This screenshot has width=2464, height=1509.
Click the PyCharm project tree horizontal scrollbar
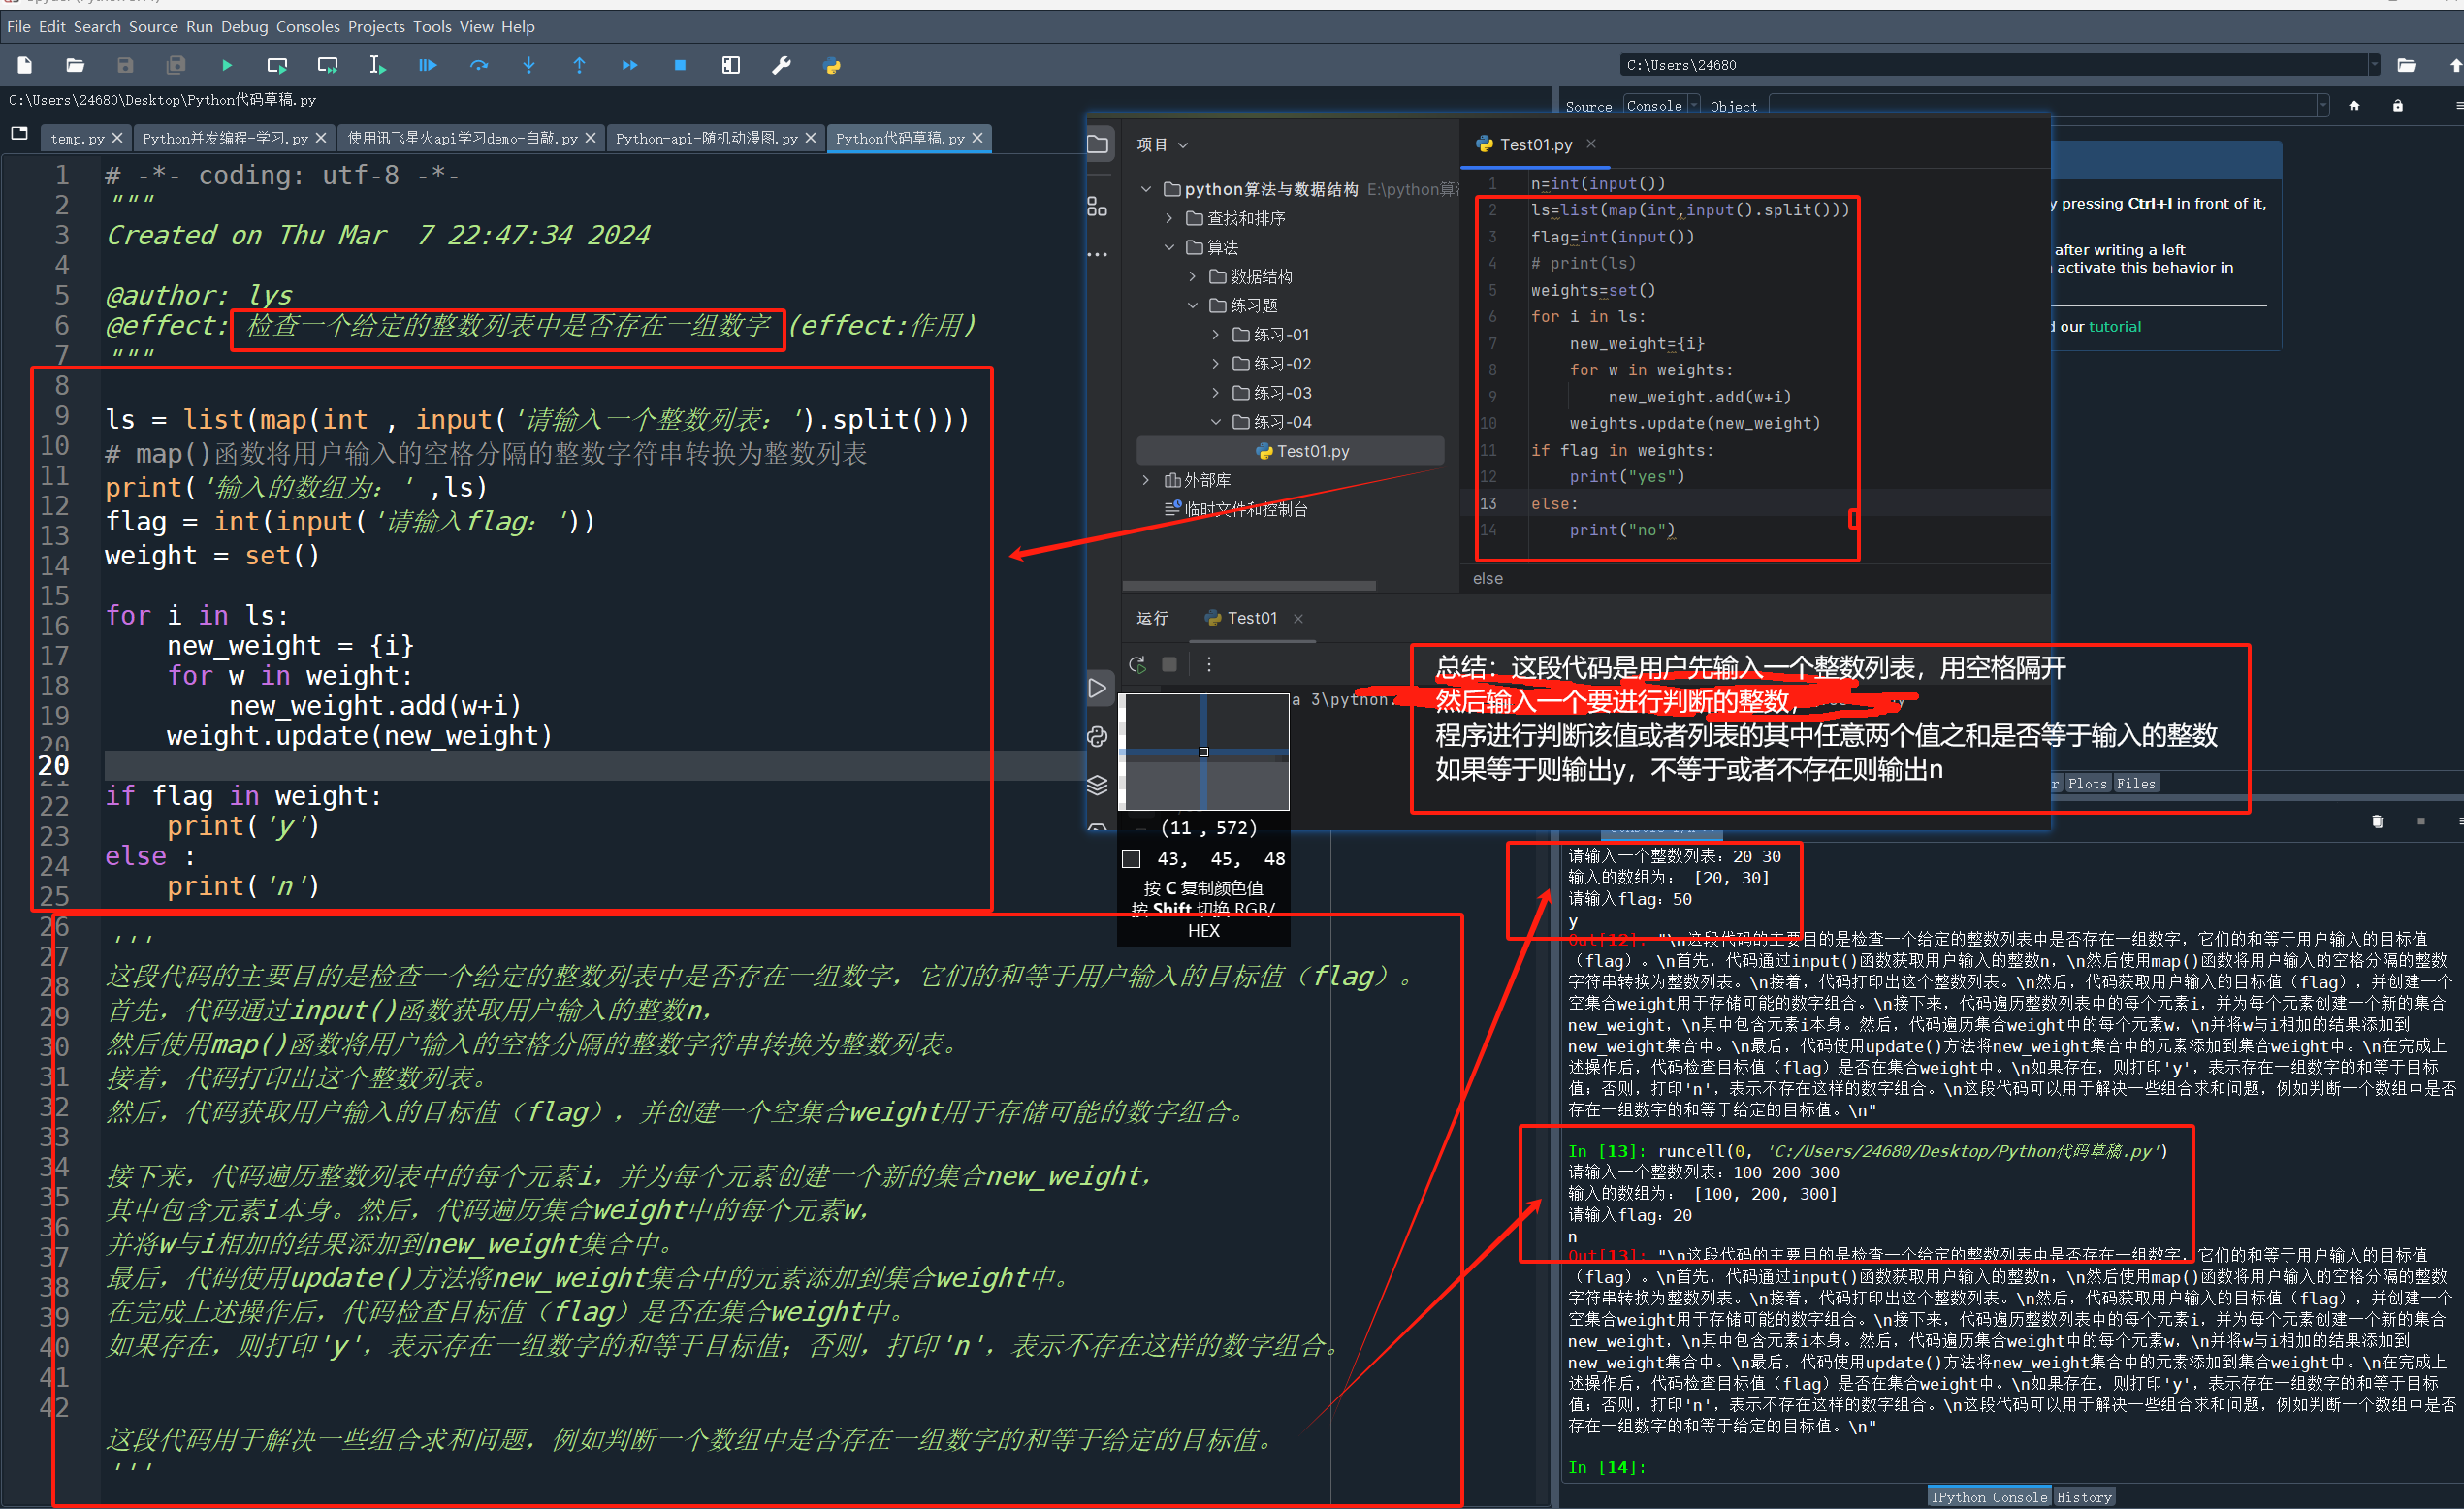(x=1249, y=586)
